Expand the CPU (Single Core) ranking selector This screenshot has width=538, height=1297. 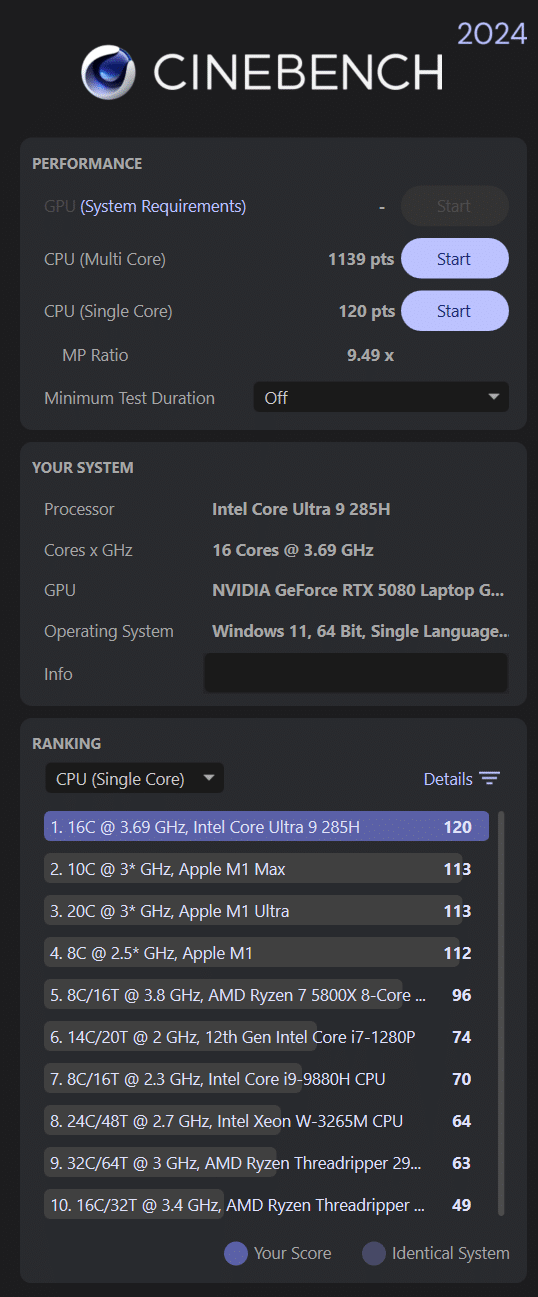pos(134,779)
